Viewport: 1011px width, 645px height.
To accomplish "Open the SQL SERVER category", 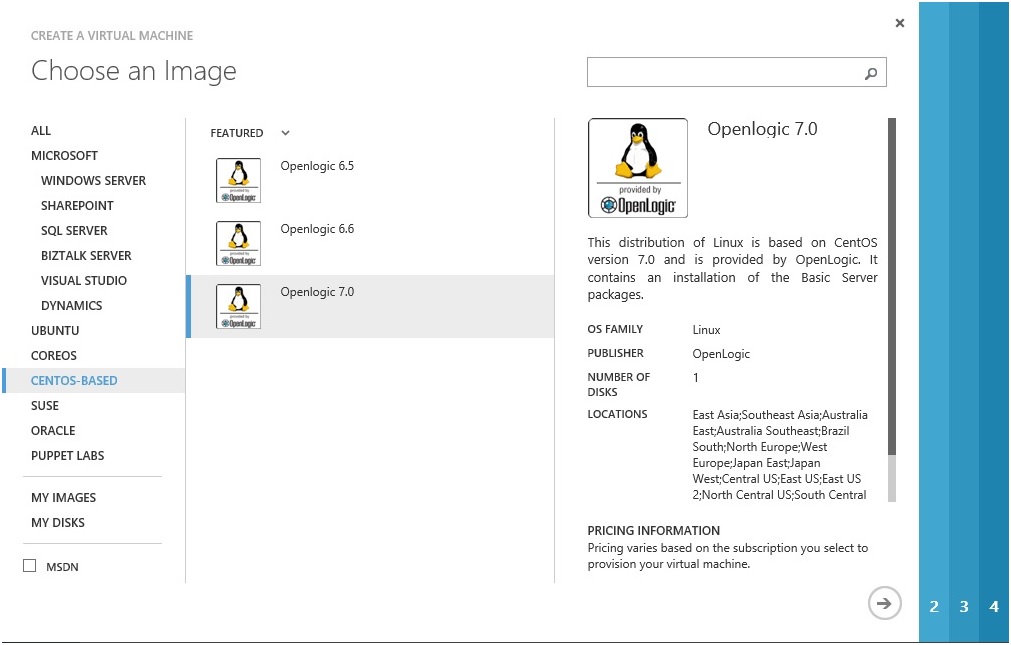I will (74, 231).
